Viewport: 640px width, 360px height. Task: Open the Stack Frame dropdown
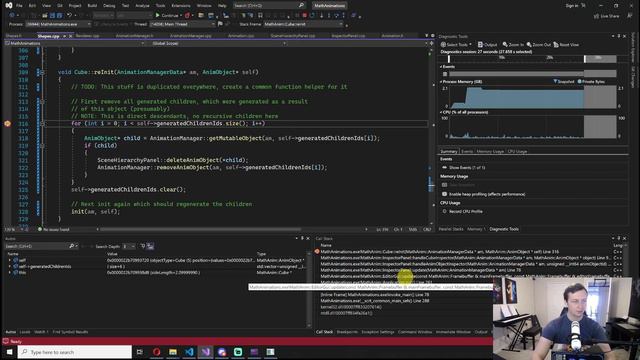303,24
